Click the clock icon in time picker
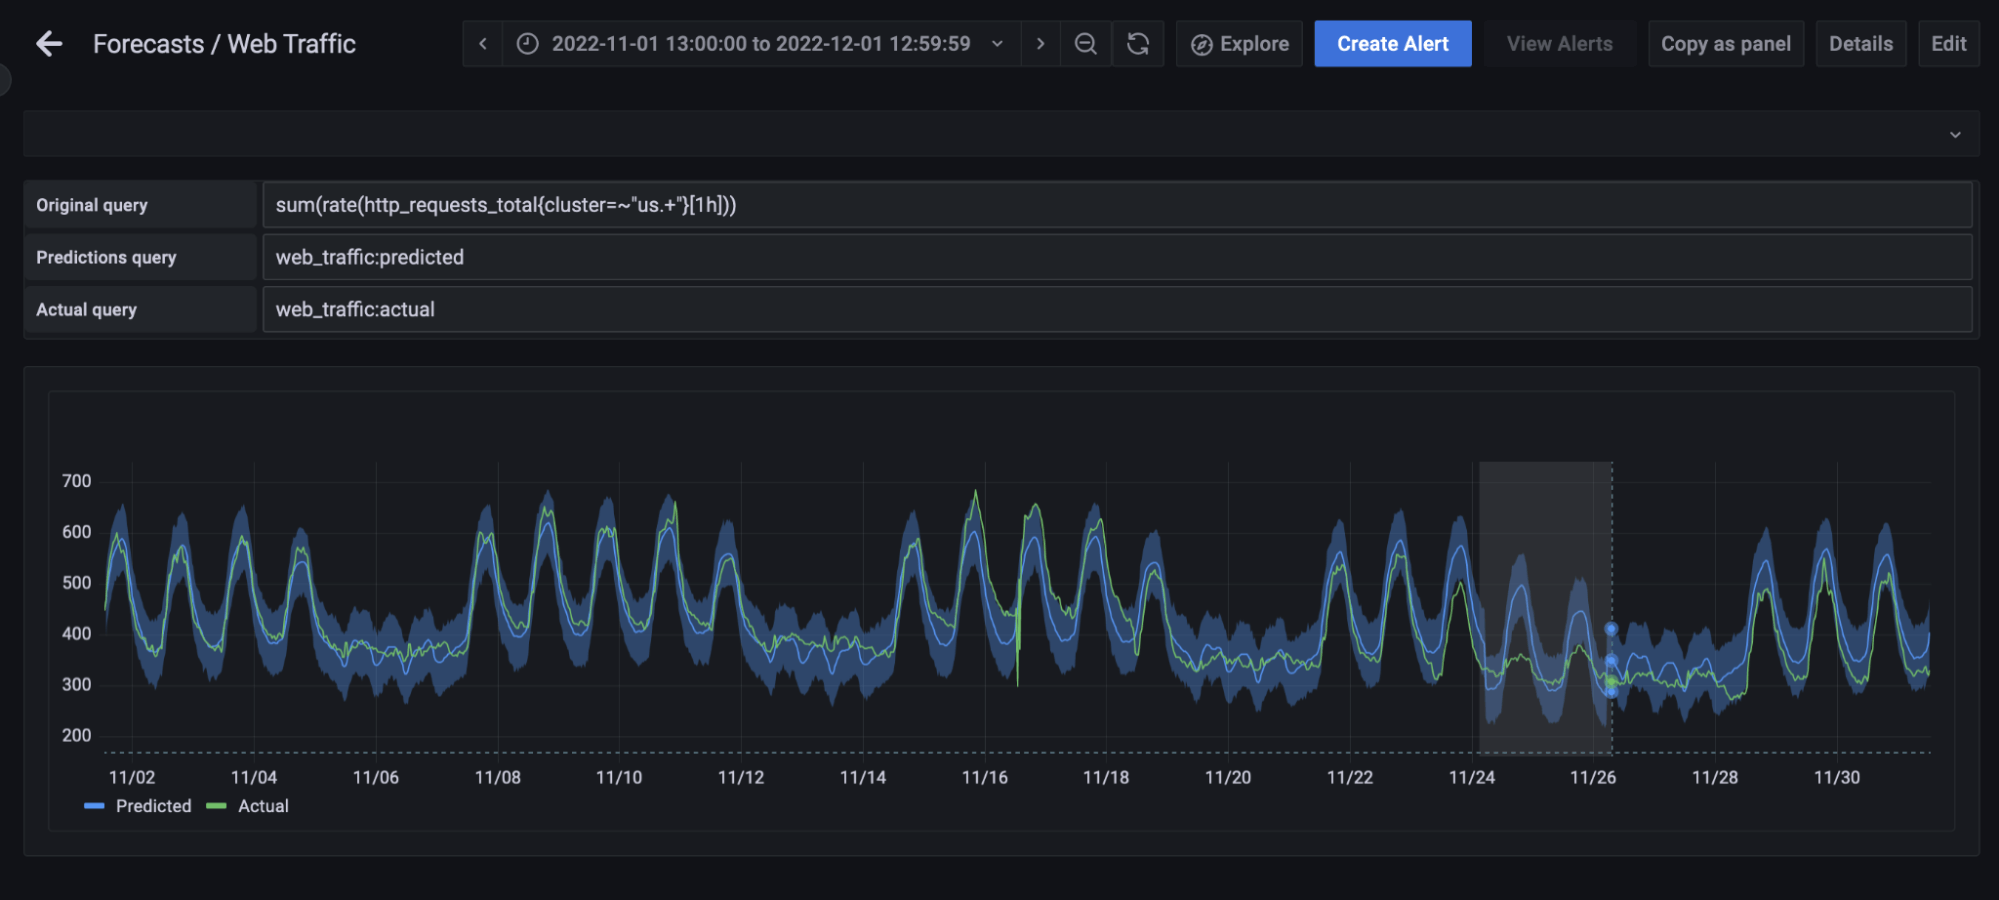 coord(527,44)
